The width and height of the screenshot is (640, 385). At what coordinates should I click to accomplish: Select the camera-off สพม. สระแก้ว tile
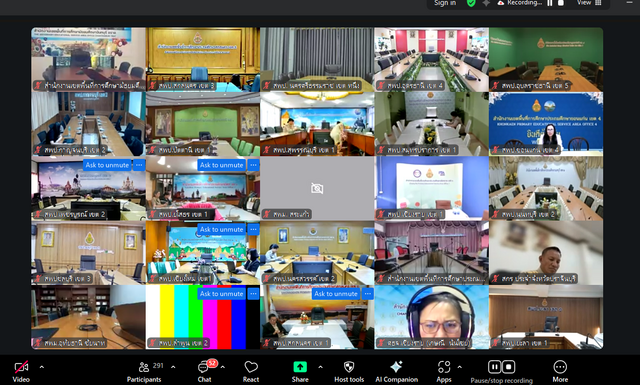click(x=317, y=188)
